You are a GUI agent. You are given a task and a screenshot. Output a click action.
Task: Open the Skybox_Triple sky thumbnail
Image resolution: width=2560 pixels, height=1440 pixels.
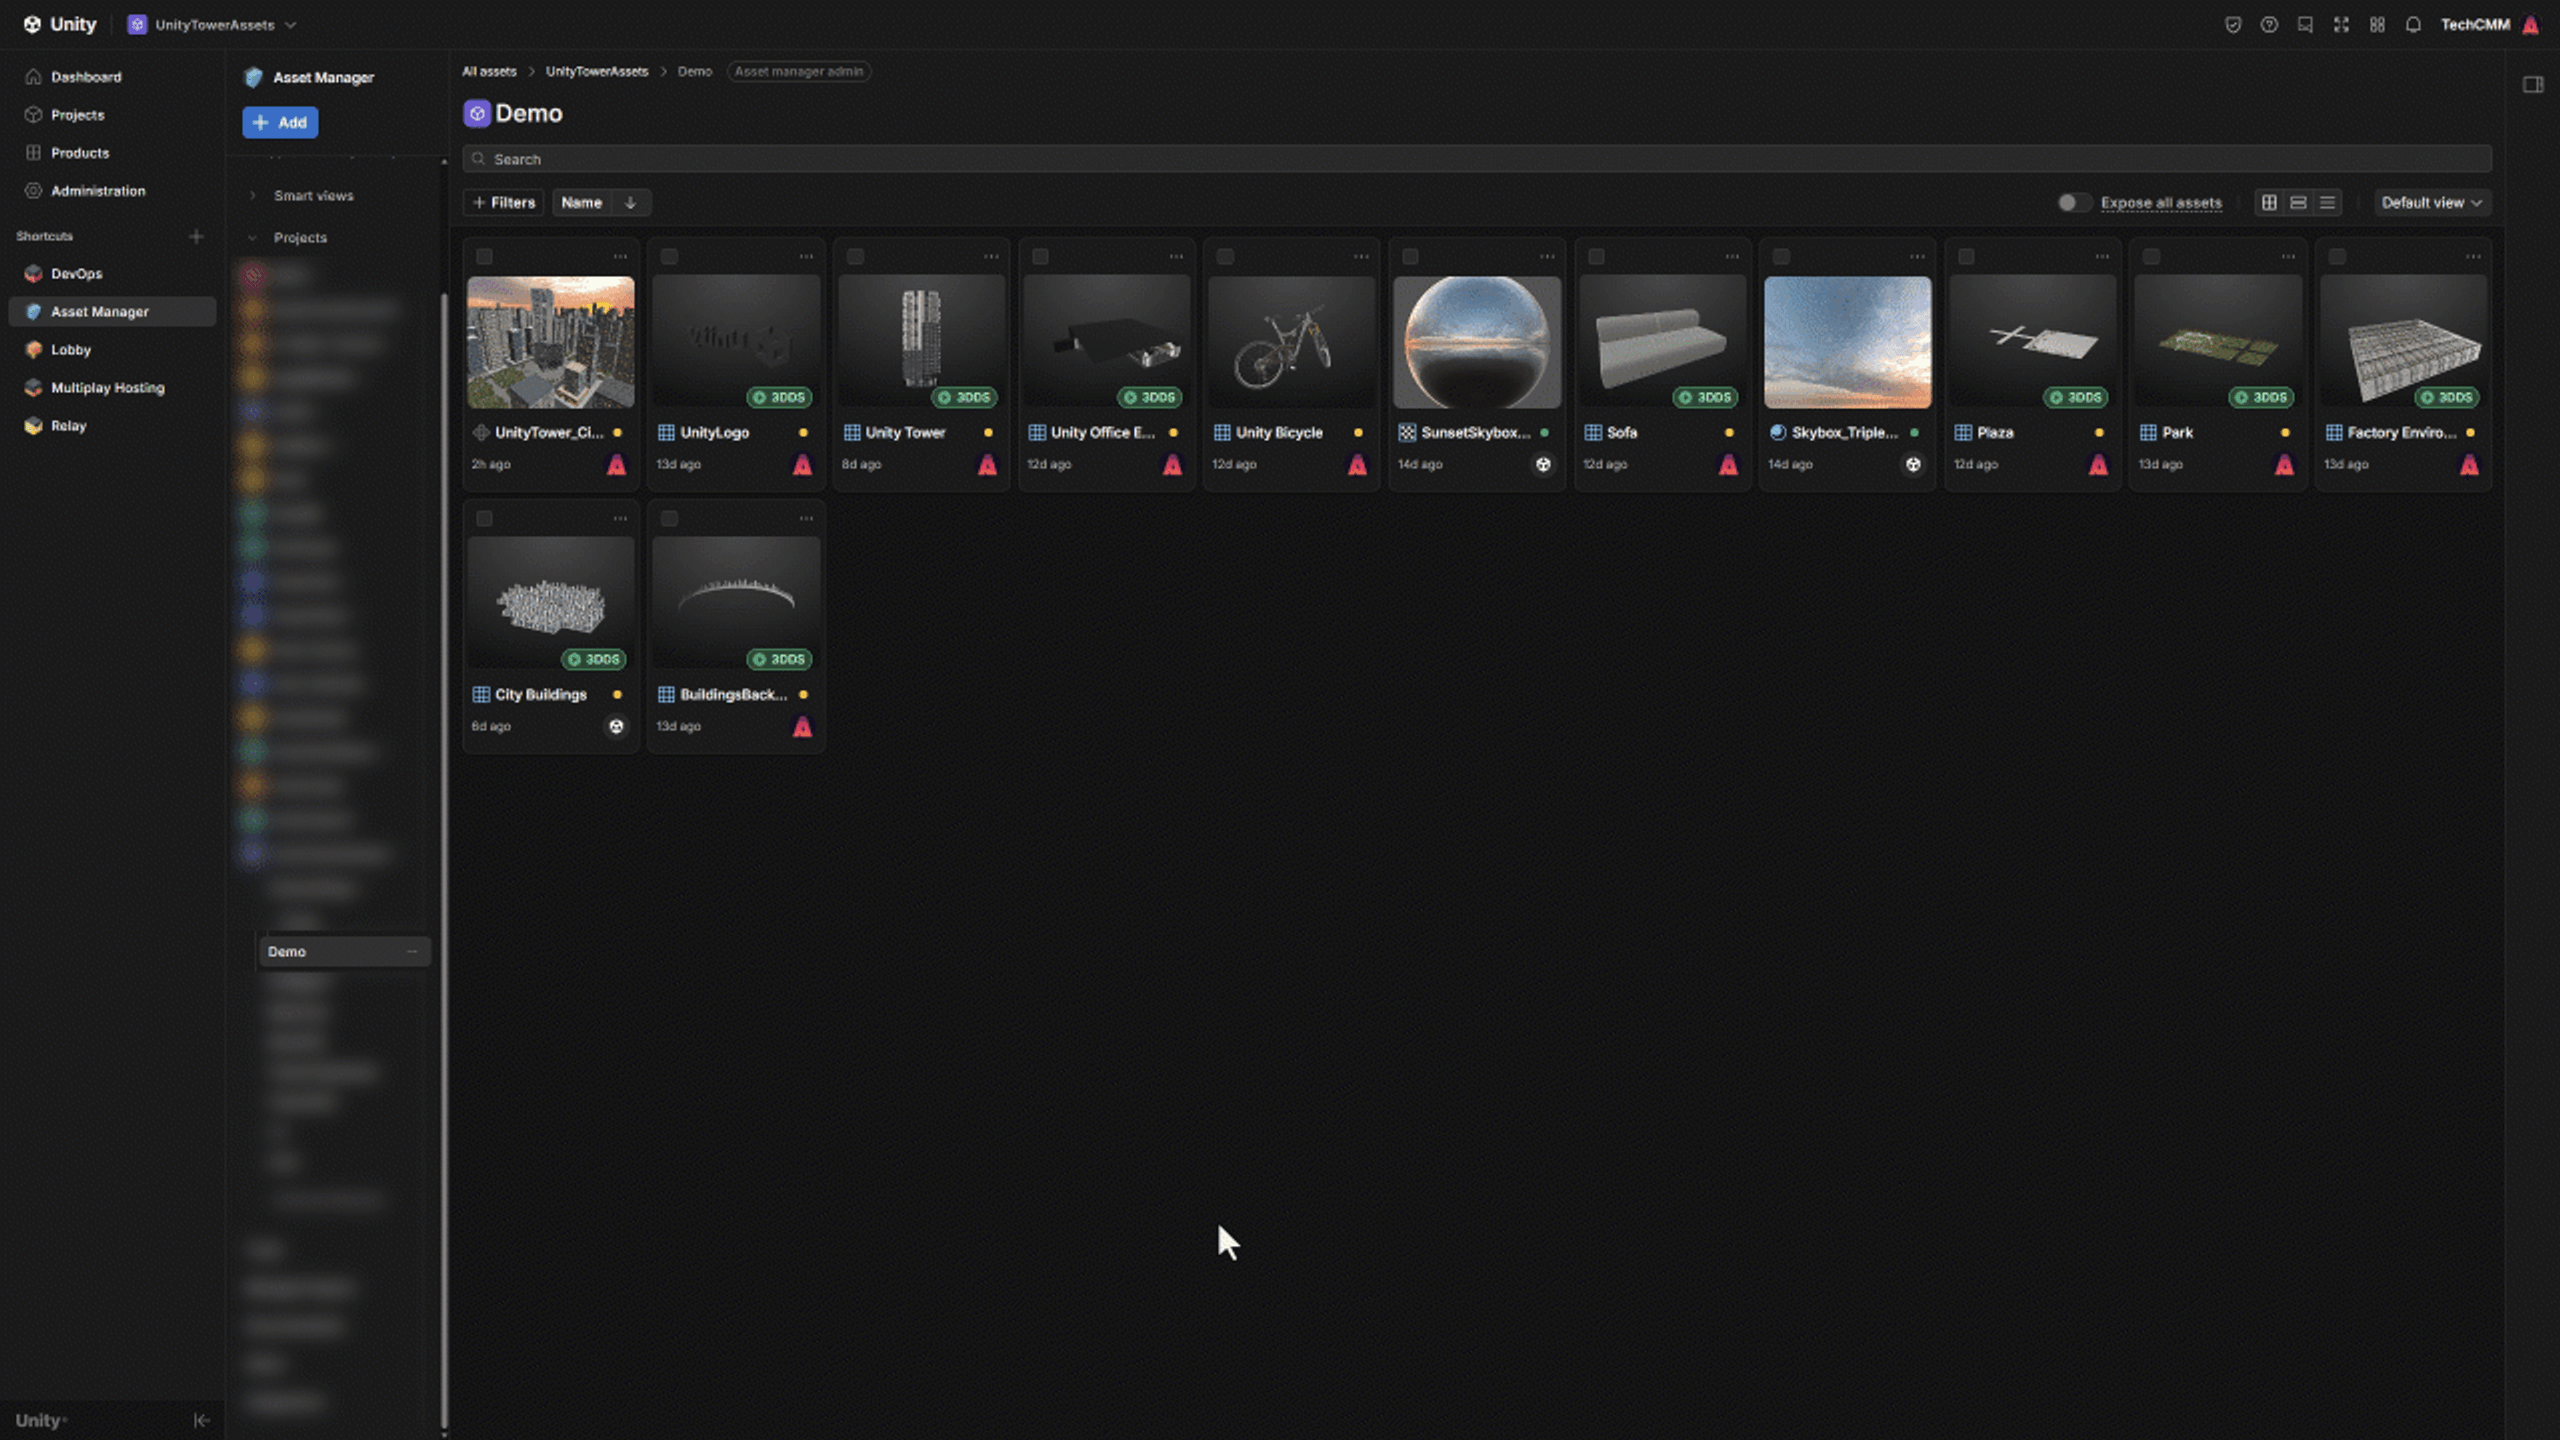click(x=1848, y=342)
